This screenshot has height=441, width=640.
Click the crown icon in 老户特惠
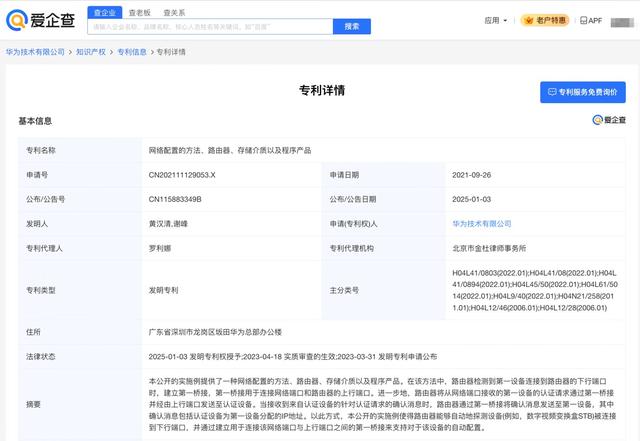point(529,20)
